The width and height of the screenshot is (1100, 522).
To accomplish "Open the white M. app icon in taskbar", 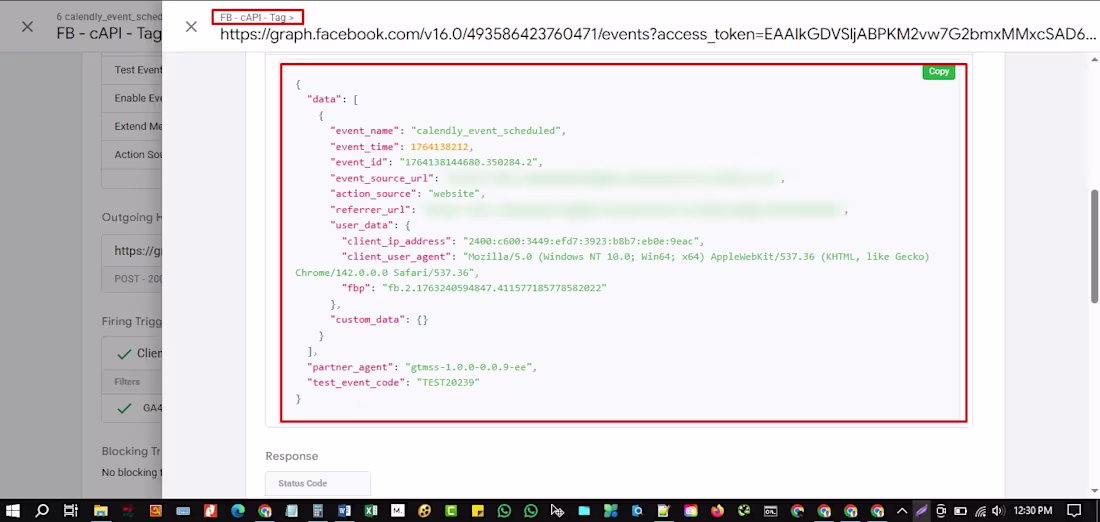I will click(x=398, y=511).
